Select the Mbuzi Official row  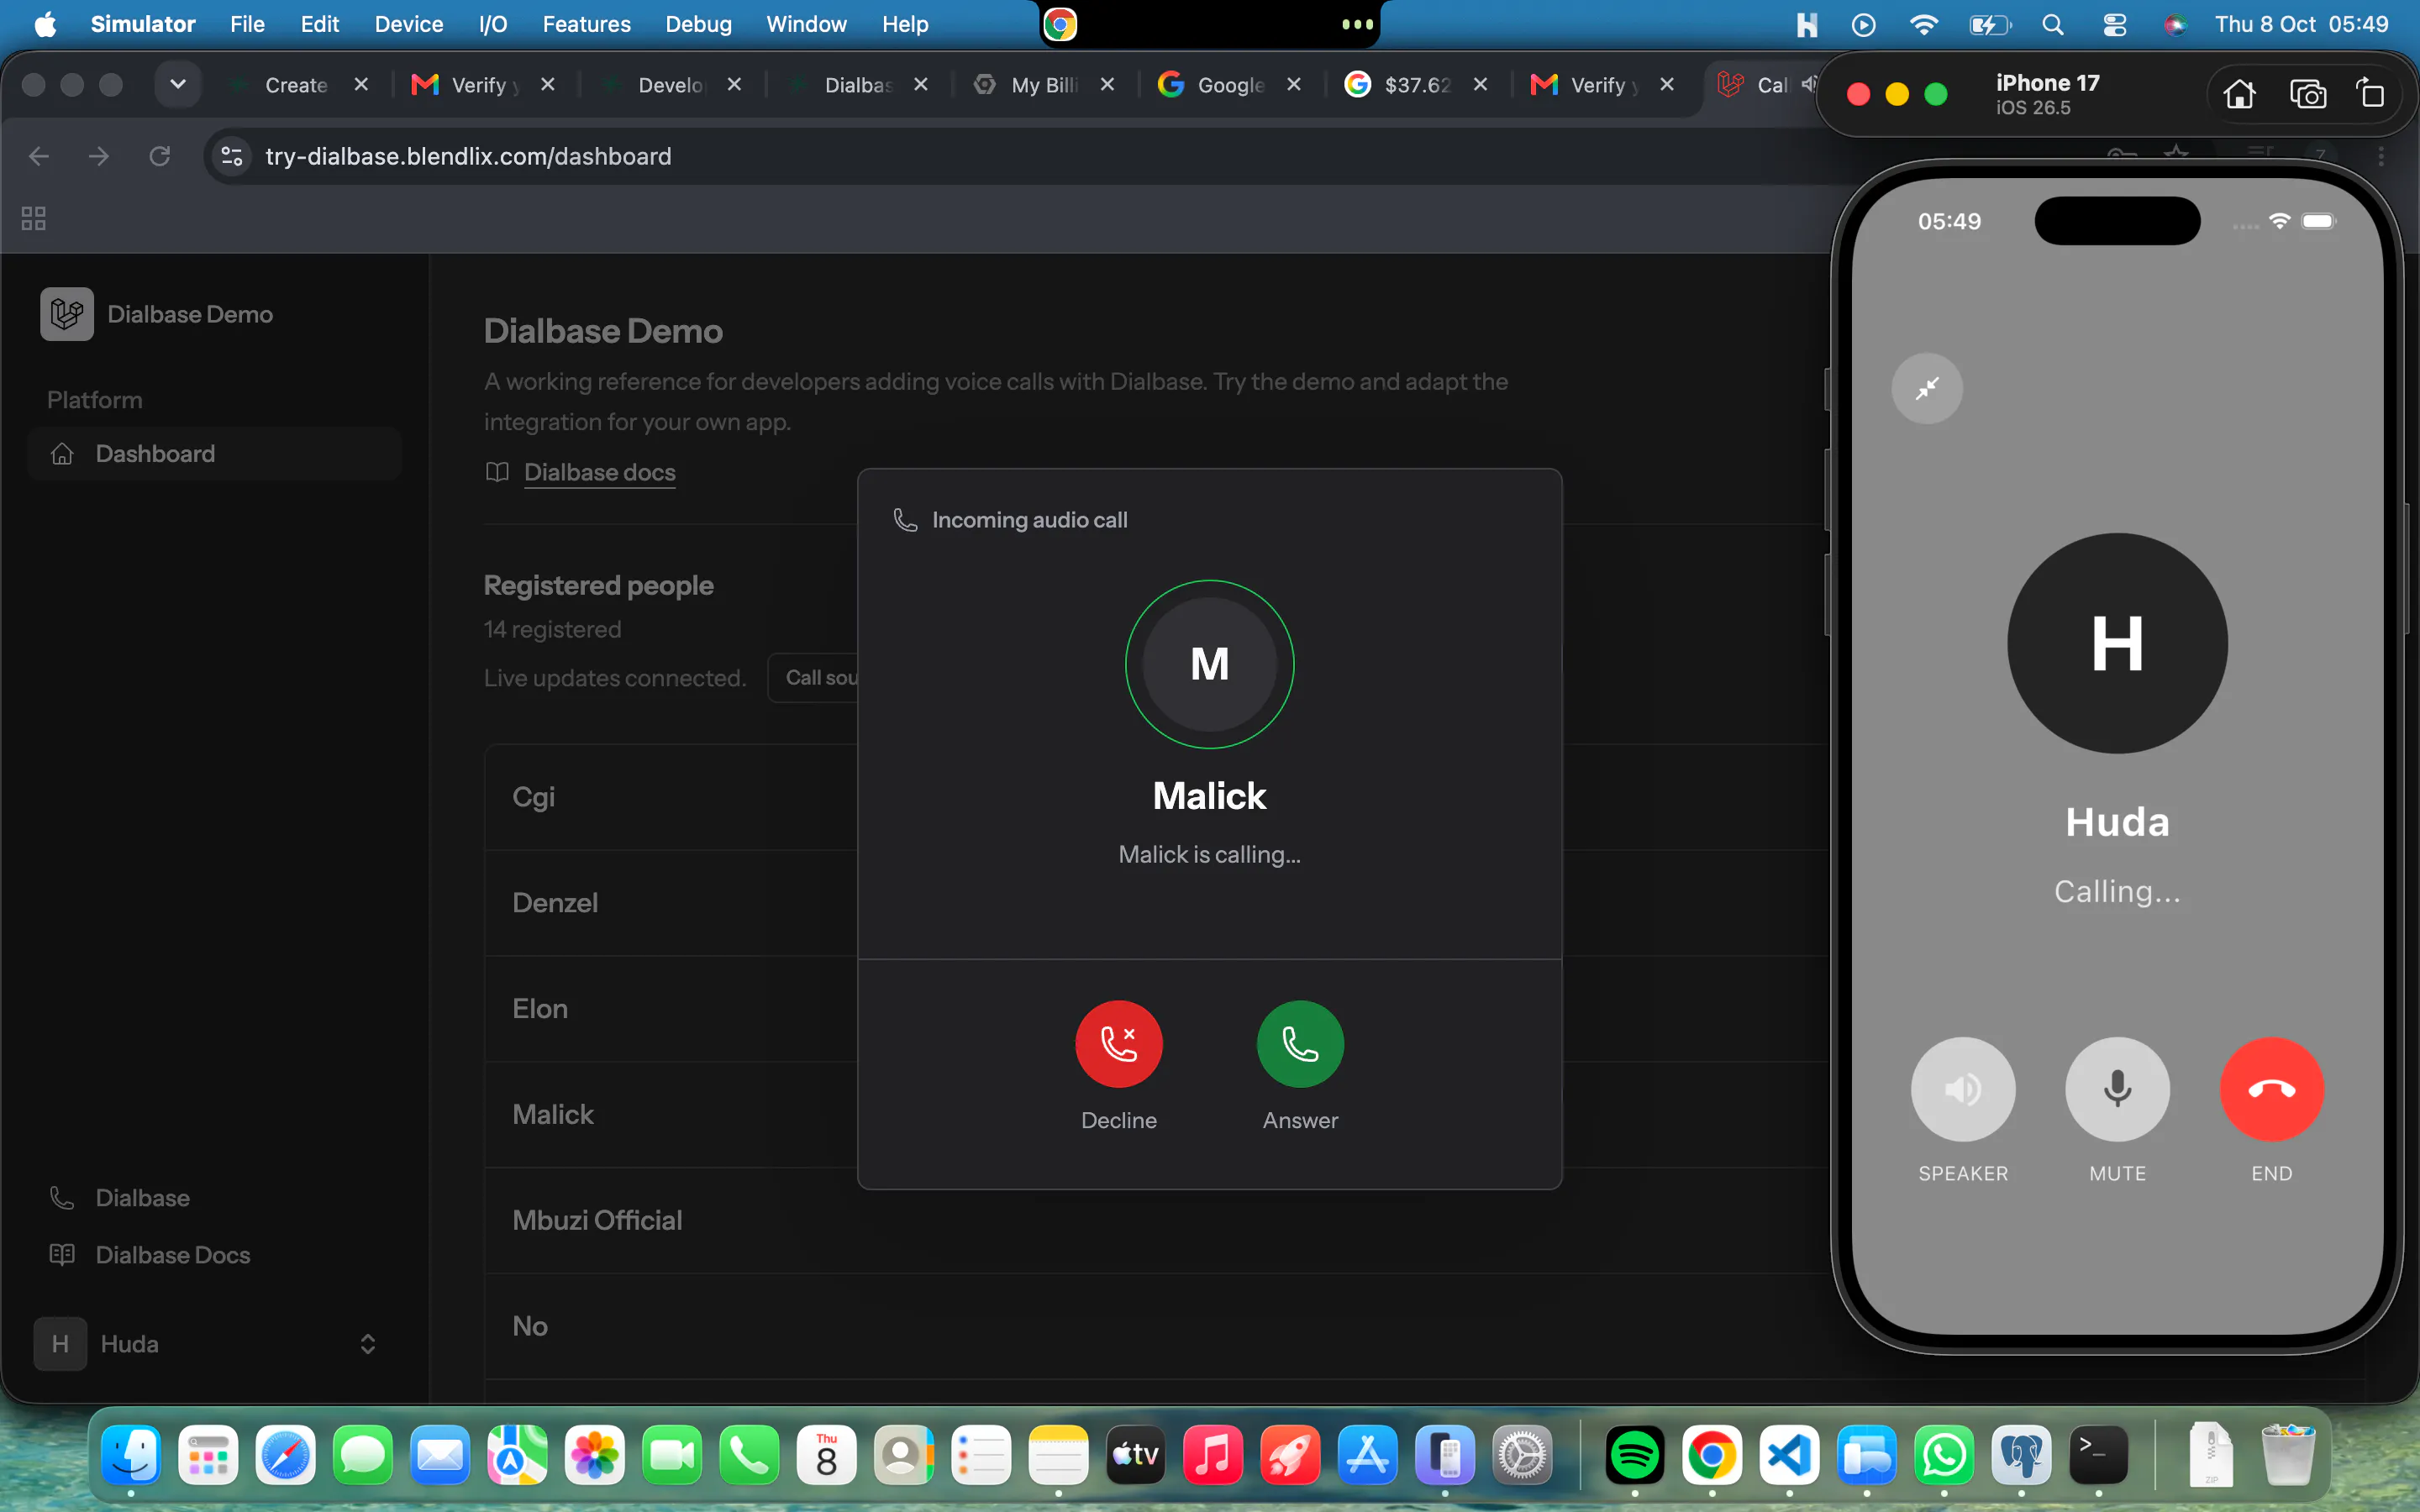[x=670, y=1220]
